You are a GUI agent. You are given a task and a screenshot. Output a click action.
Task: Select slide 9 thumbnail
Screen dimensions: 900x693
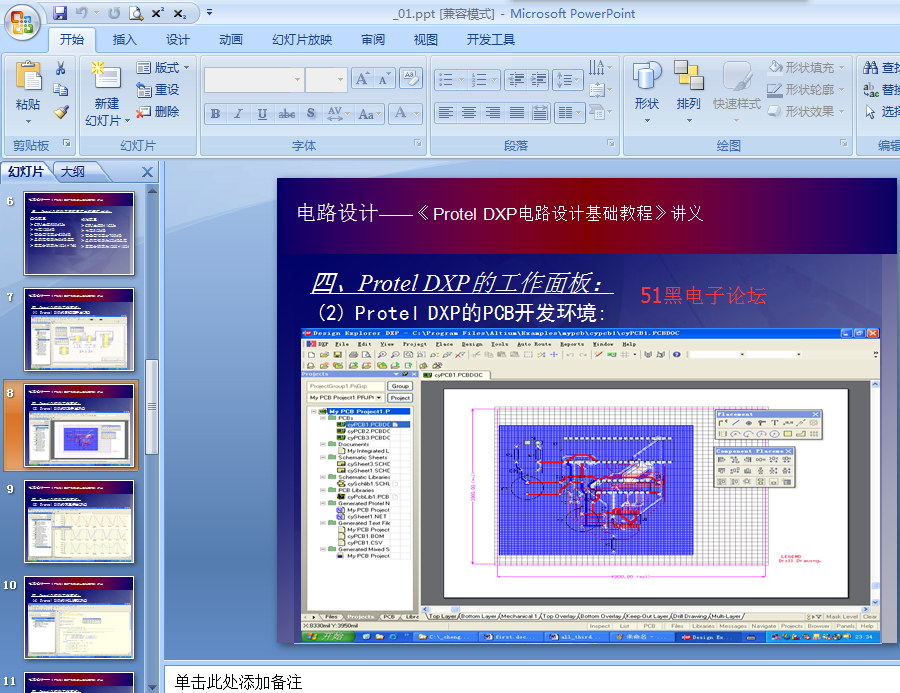[x=79, y=521]
